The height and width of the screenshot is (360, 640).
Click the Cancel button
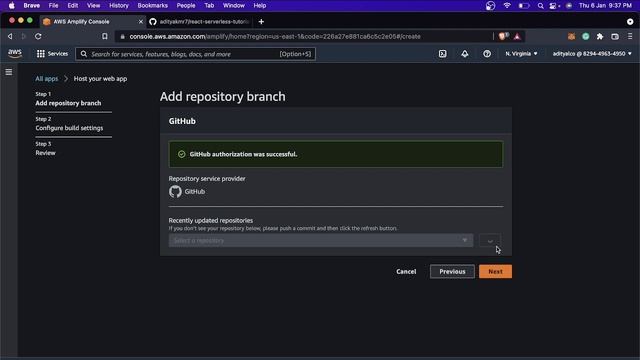(x=406, y=271)
